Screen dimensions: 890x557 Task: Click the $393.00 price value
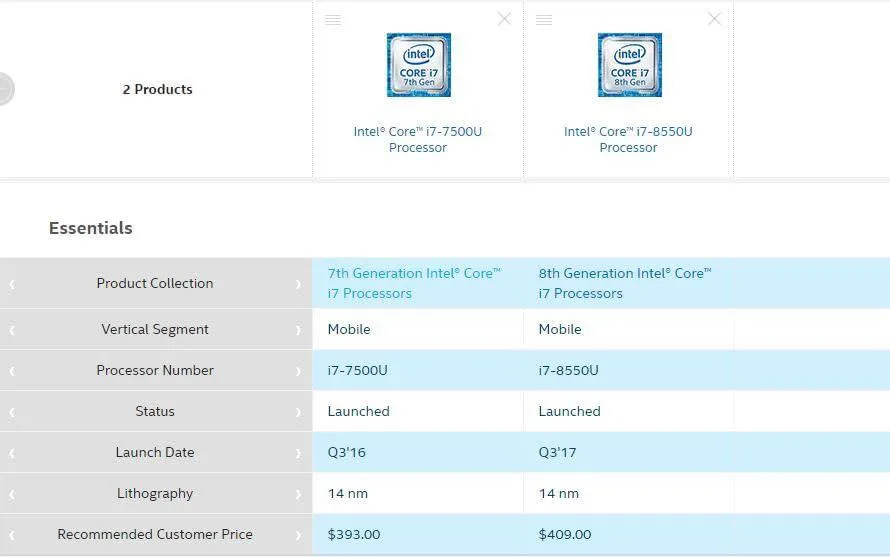(x=354, y=534)
